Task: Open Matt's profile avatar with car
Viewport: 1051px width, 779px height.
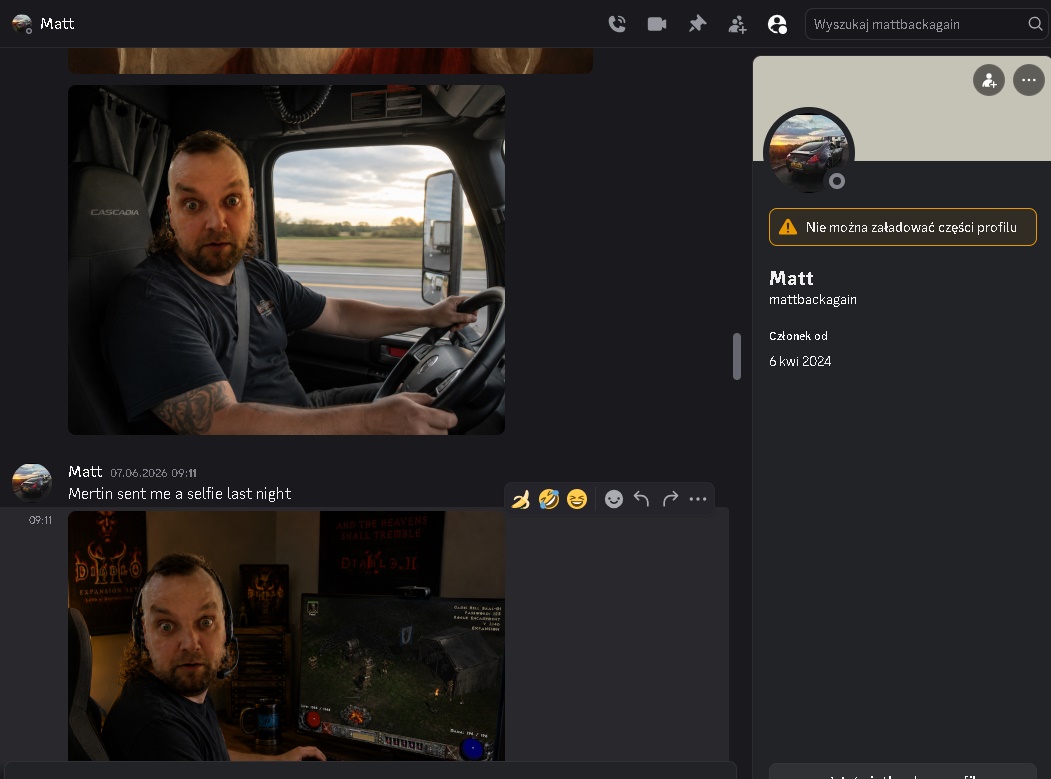Action: click(808, 152)
